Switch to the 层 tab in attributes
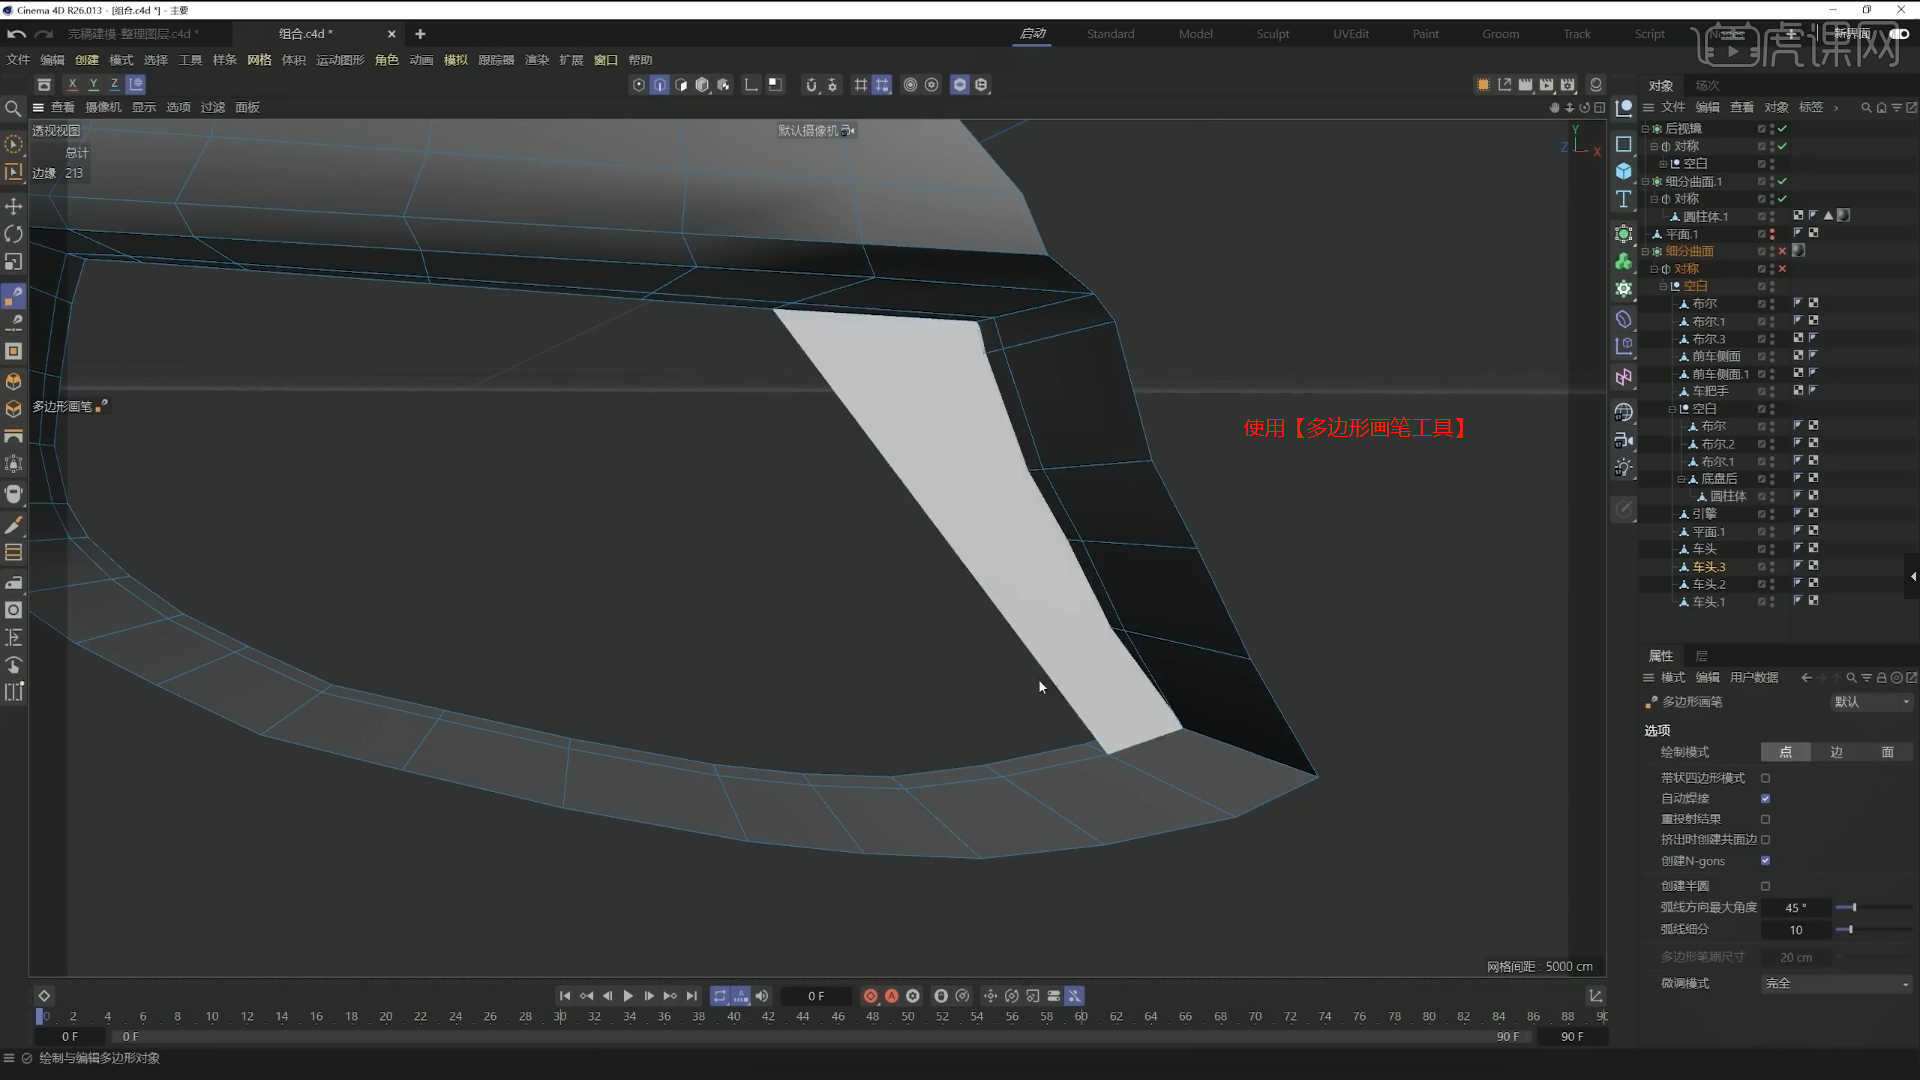This screenshot has height=1080, width=1920. (x=1701, y=656)
